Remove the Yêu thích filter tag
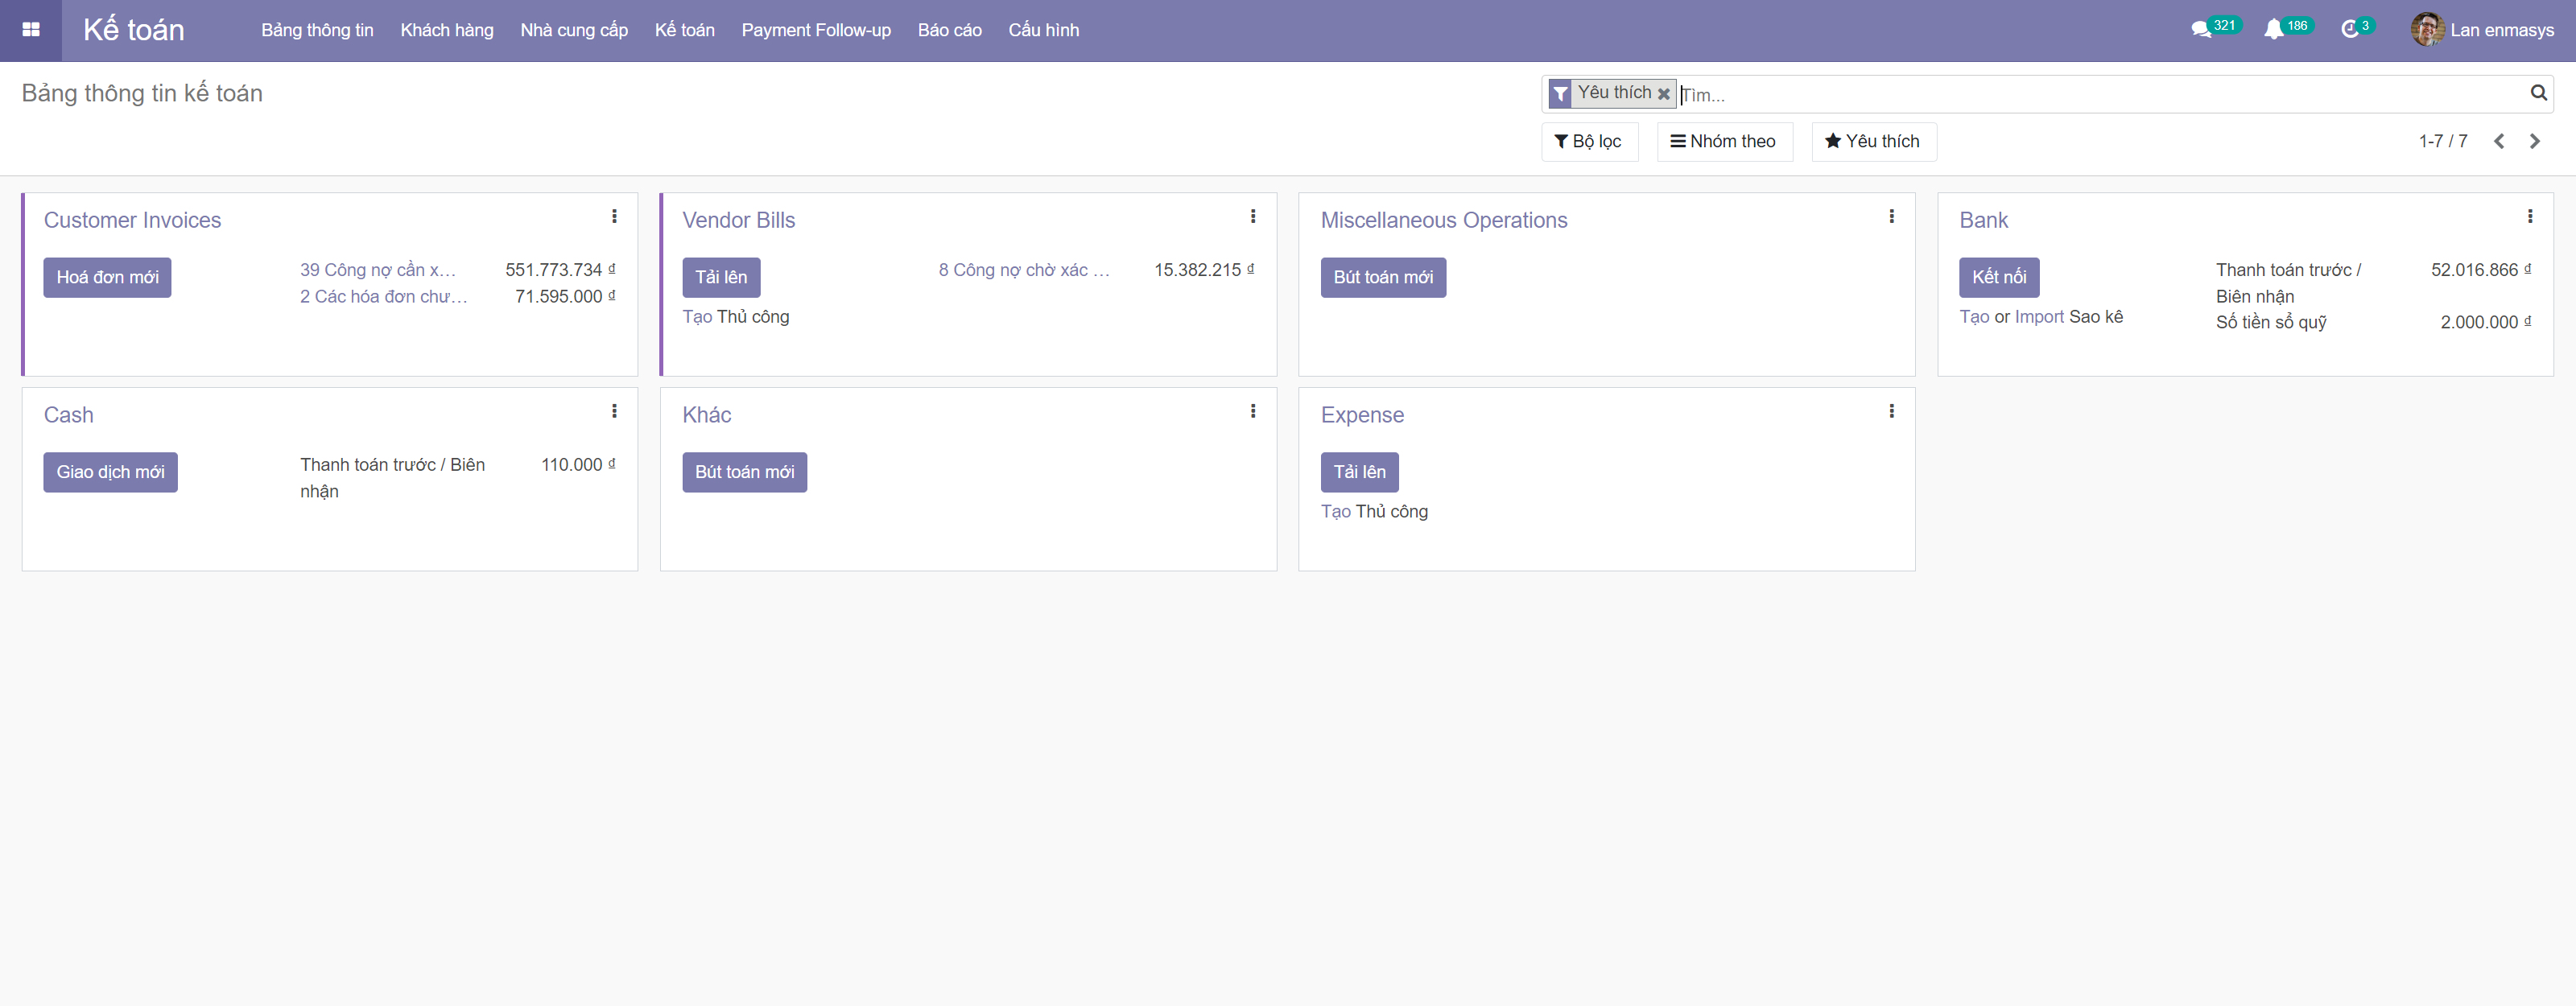The image size is (2576, 1006). [1664, 94]
